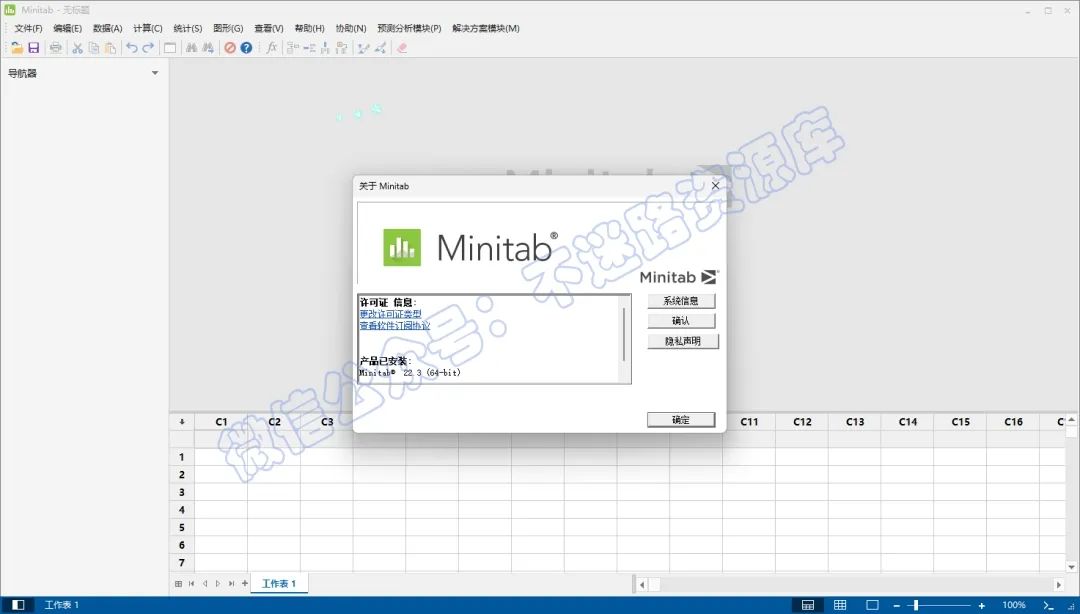
Task: Close the 关于 Minitab dialog
Action: pos(715,185)
